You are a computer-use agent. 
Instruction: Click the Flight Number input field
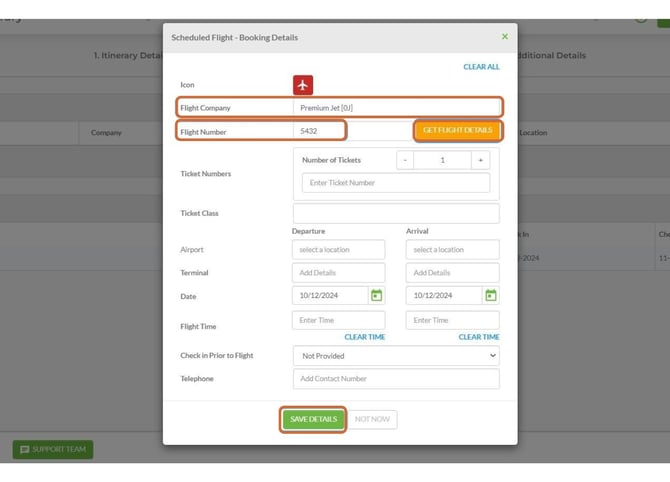[318, 131]
